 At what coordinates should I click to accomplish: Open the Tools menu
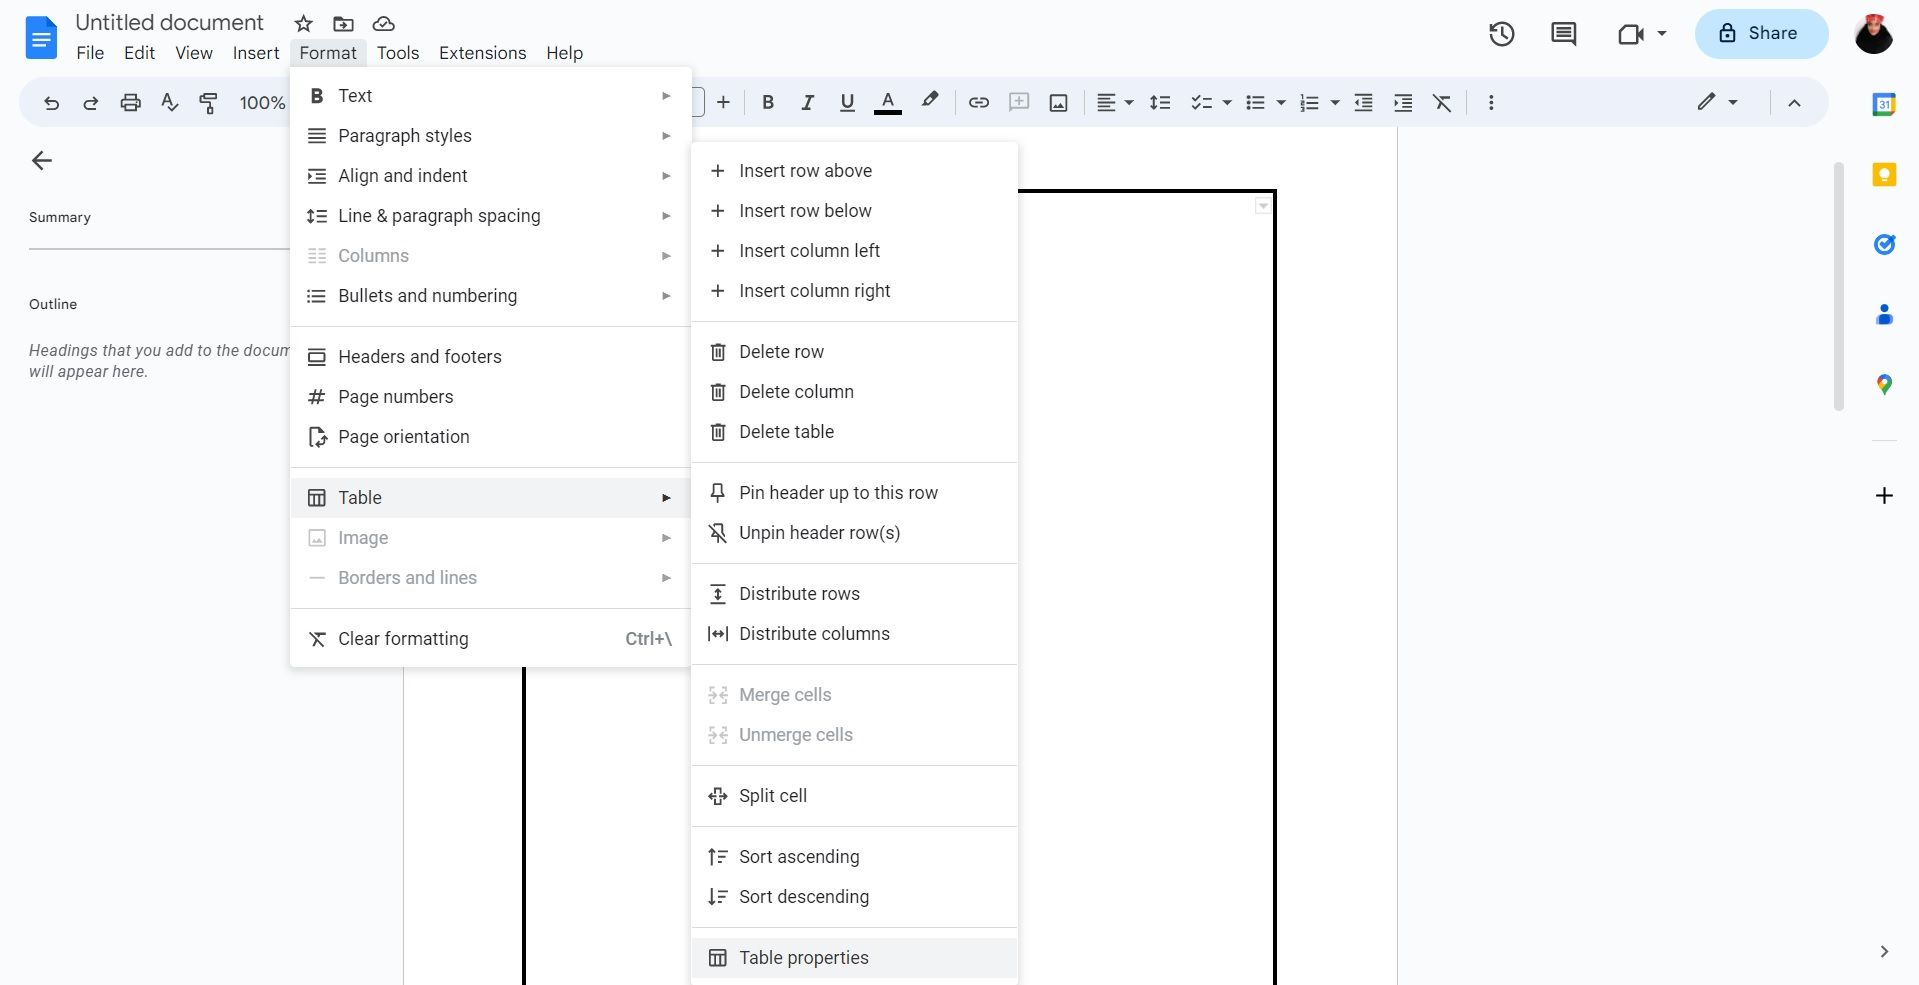point(398,53)
